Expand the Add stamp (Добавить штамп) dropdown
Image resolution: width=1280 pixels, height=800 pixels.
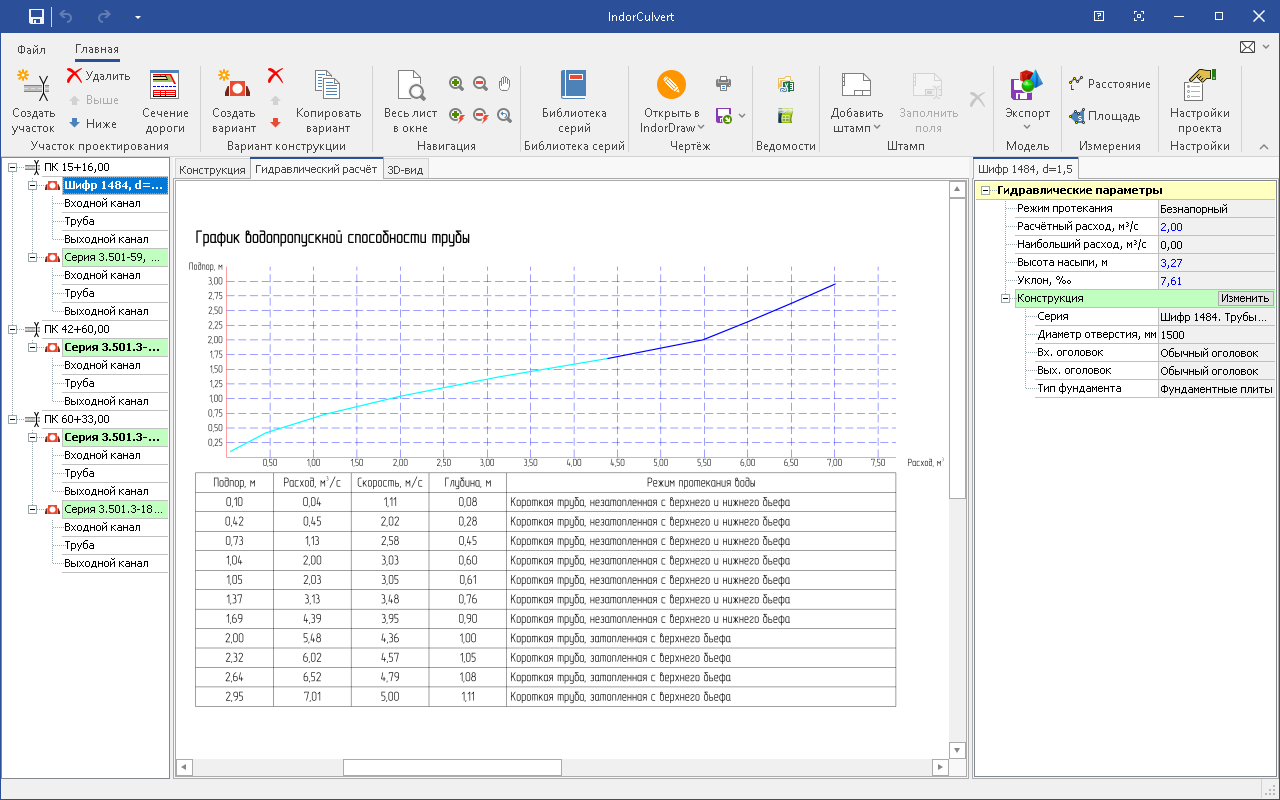(x=877, y=127)
